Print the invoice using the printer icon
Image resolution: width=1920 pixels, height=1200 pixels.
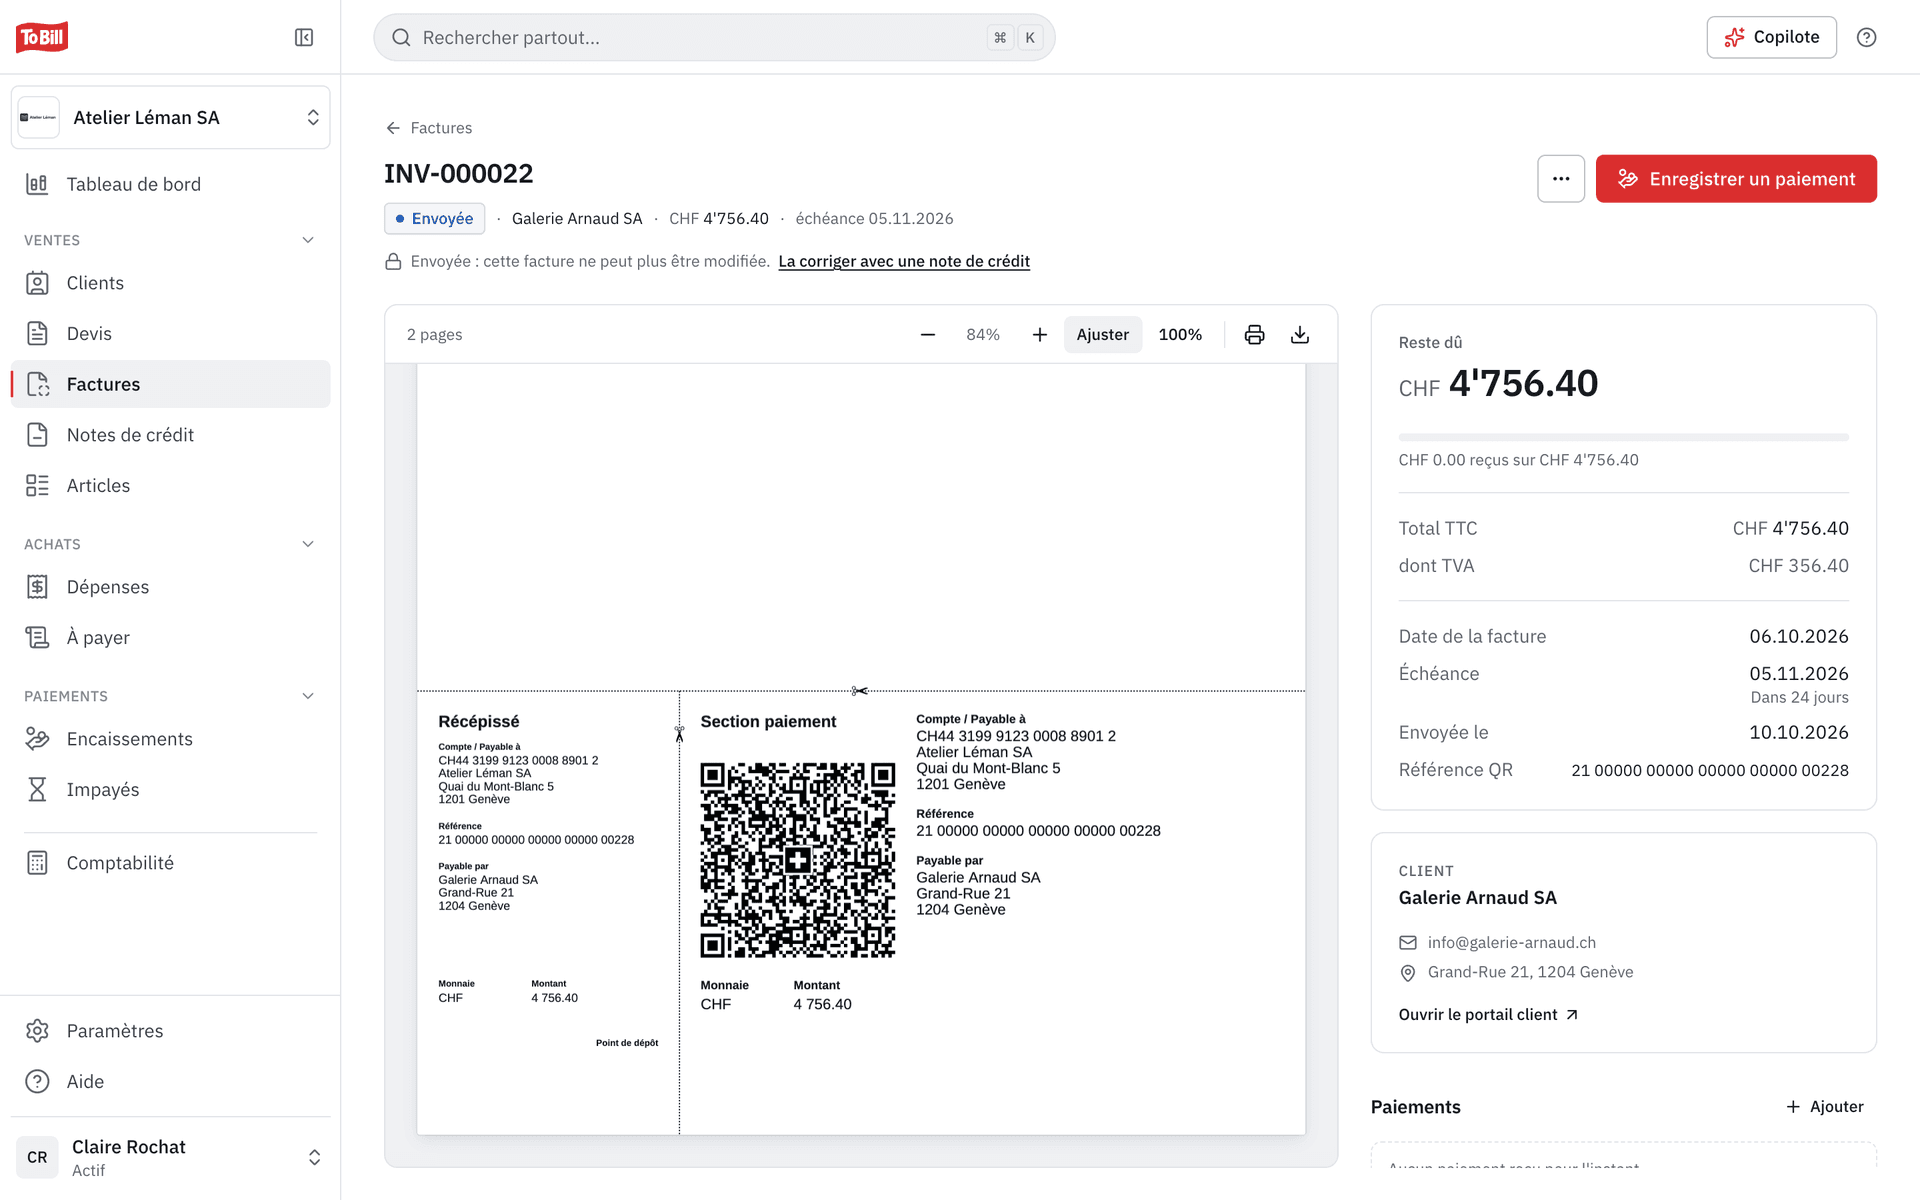click(x=1254, y=334)
